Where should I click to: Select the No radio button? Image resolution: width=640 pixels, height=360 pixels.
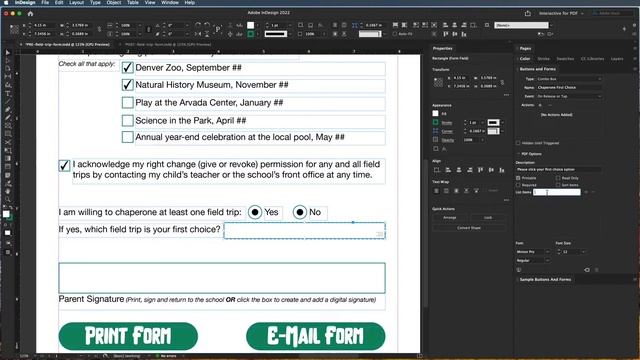(x=300, y=212)
